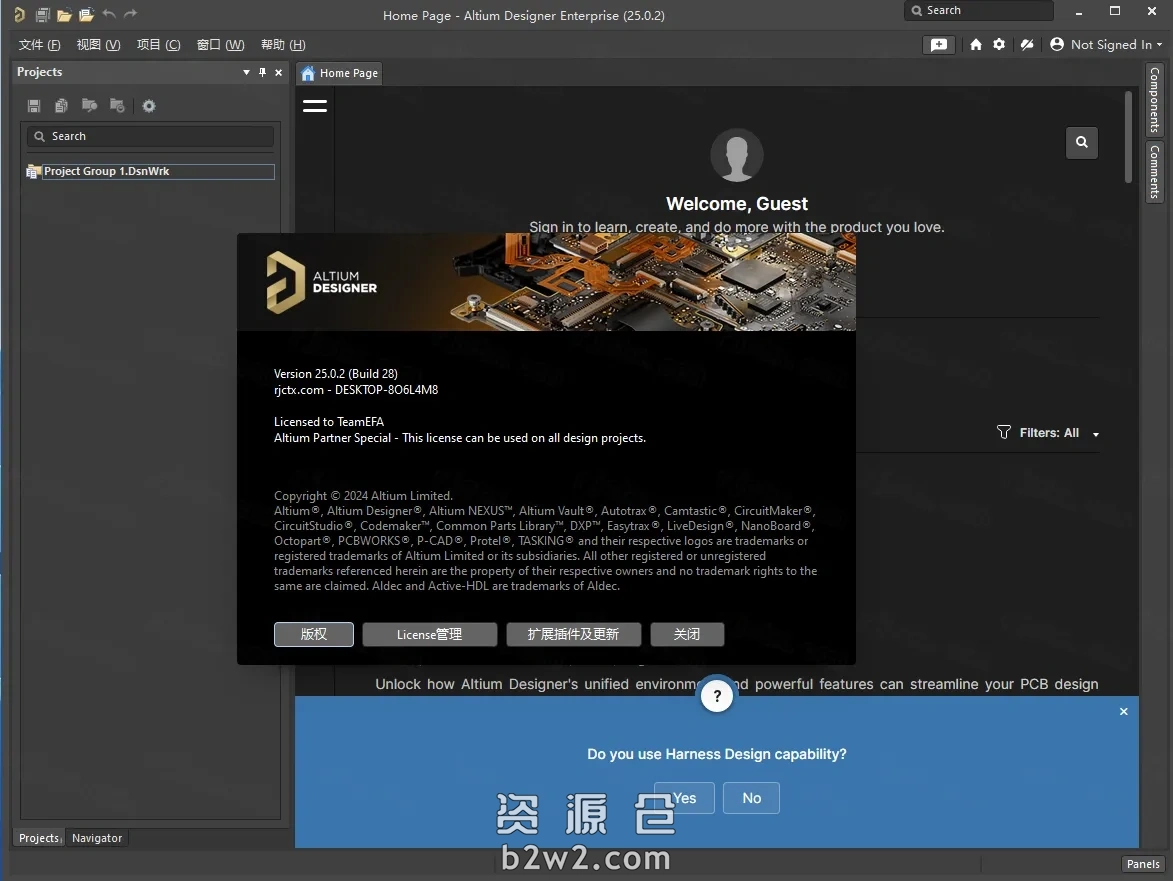Screen dimensions: 1173x881
Task: Answer Yes to Harness Design question
Action: click(x=683, y=797)
